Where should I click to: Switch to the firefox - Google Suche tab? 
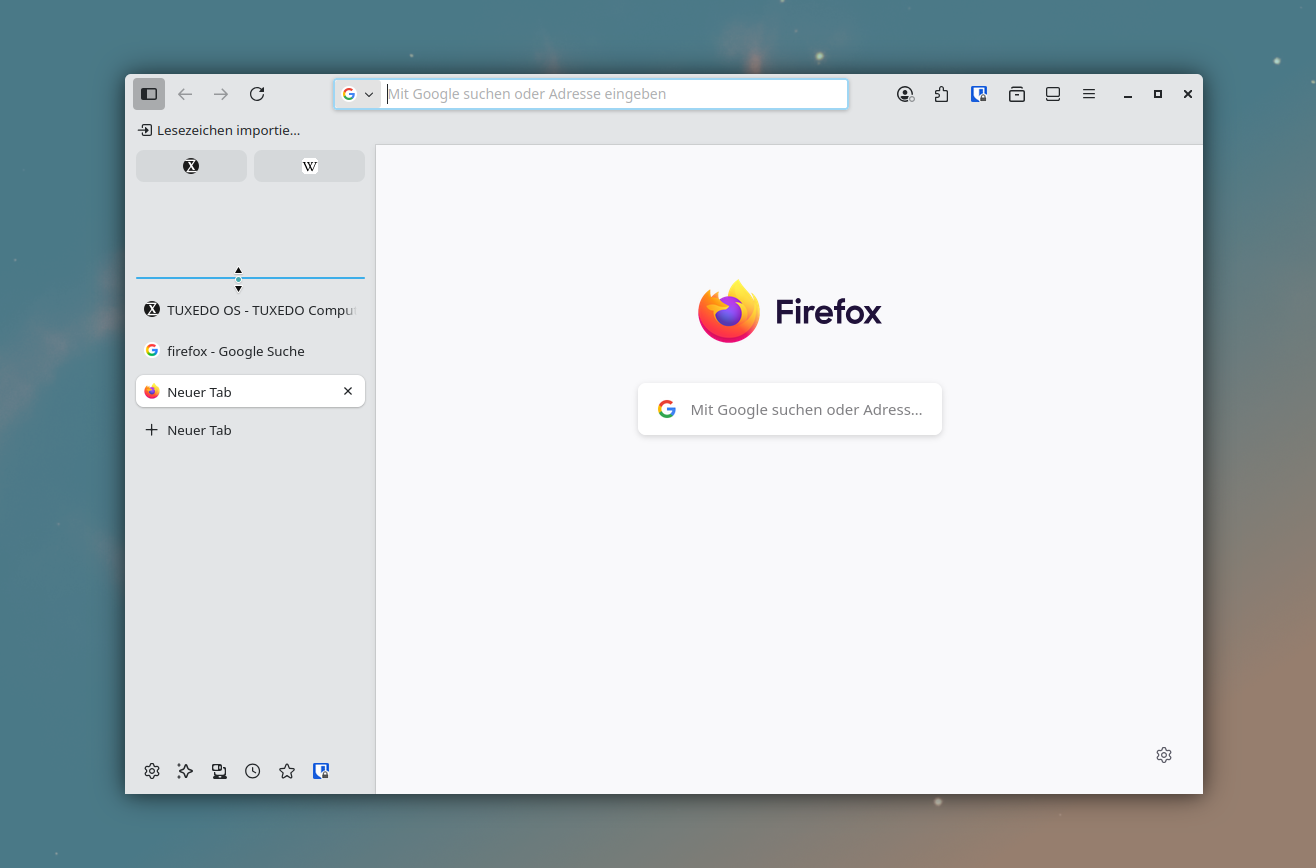tap(250, 351)
